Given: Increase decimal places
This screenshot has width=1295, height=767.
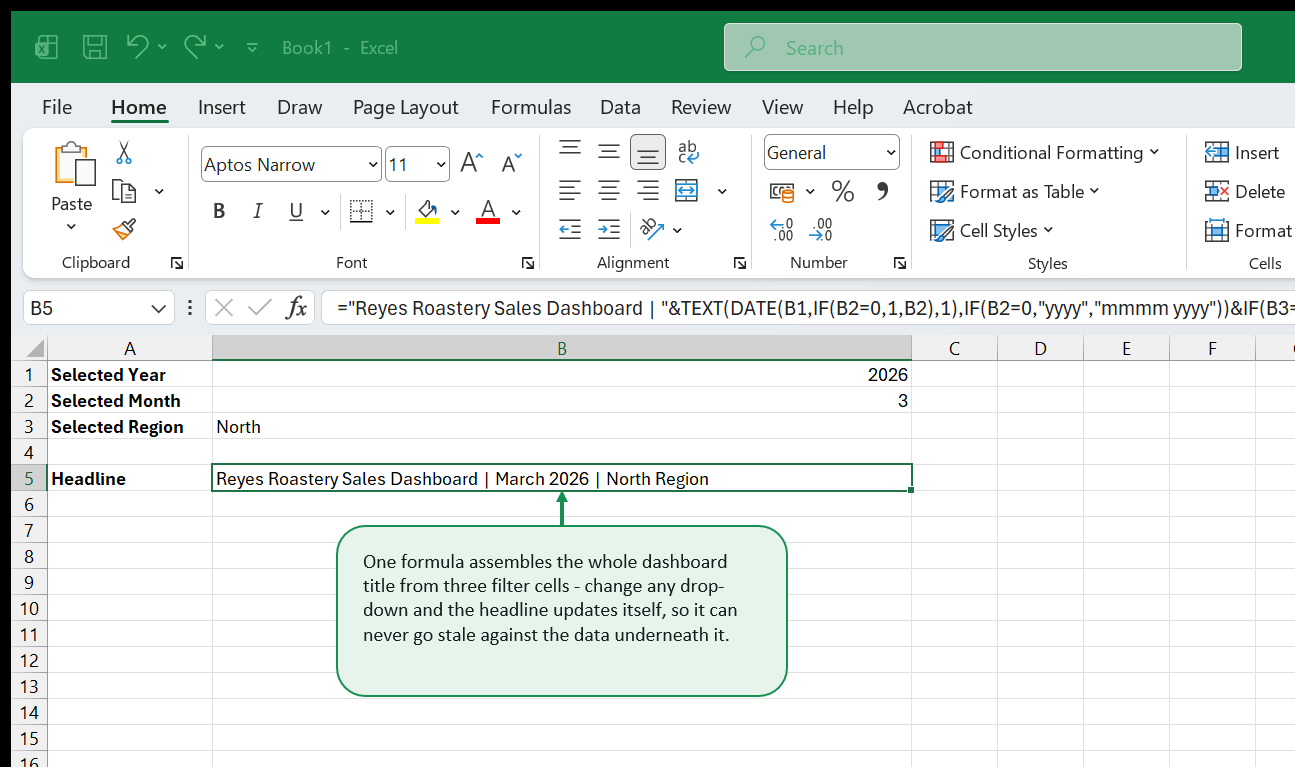Looking at the screenshot, I should [x=782, y=230].
